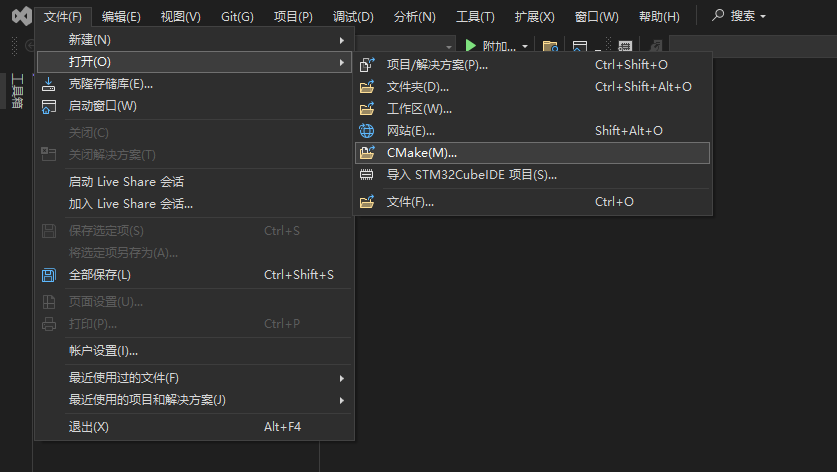This screenshot has height=472, width=837.
Task: Click the website globe icon
Action: tap(367, 131)
